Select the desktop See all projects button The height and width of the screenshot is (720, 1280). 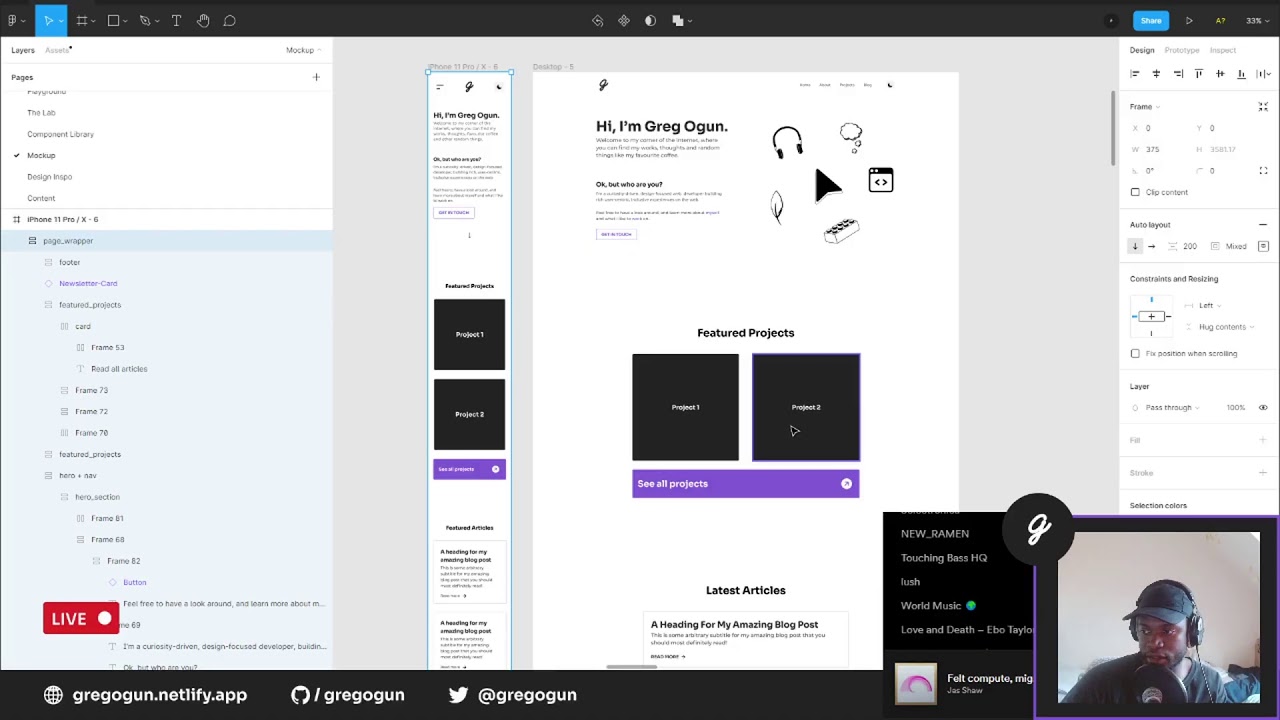[745, 484]
